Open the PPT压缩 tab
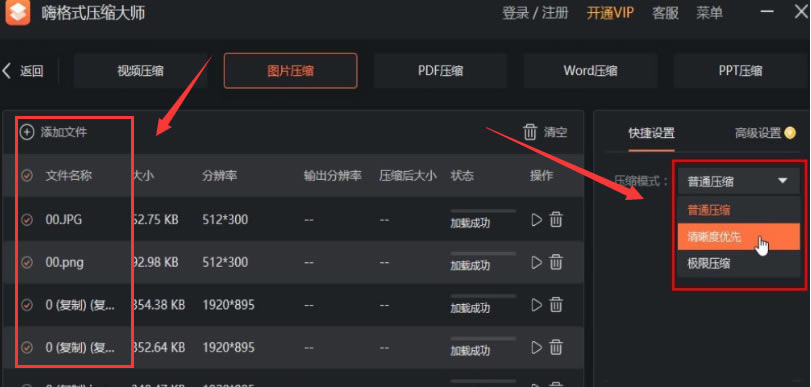The height and width of the screenshot is (387, 811). click(x=740, y=71)
